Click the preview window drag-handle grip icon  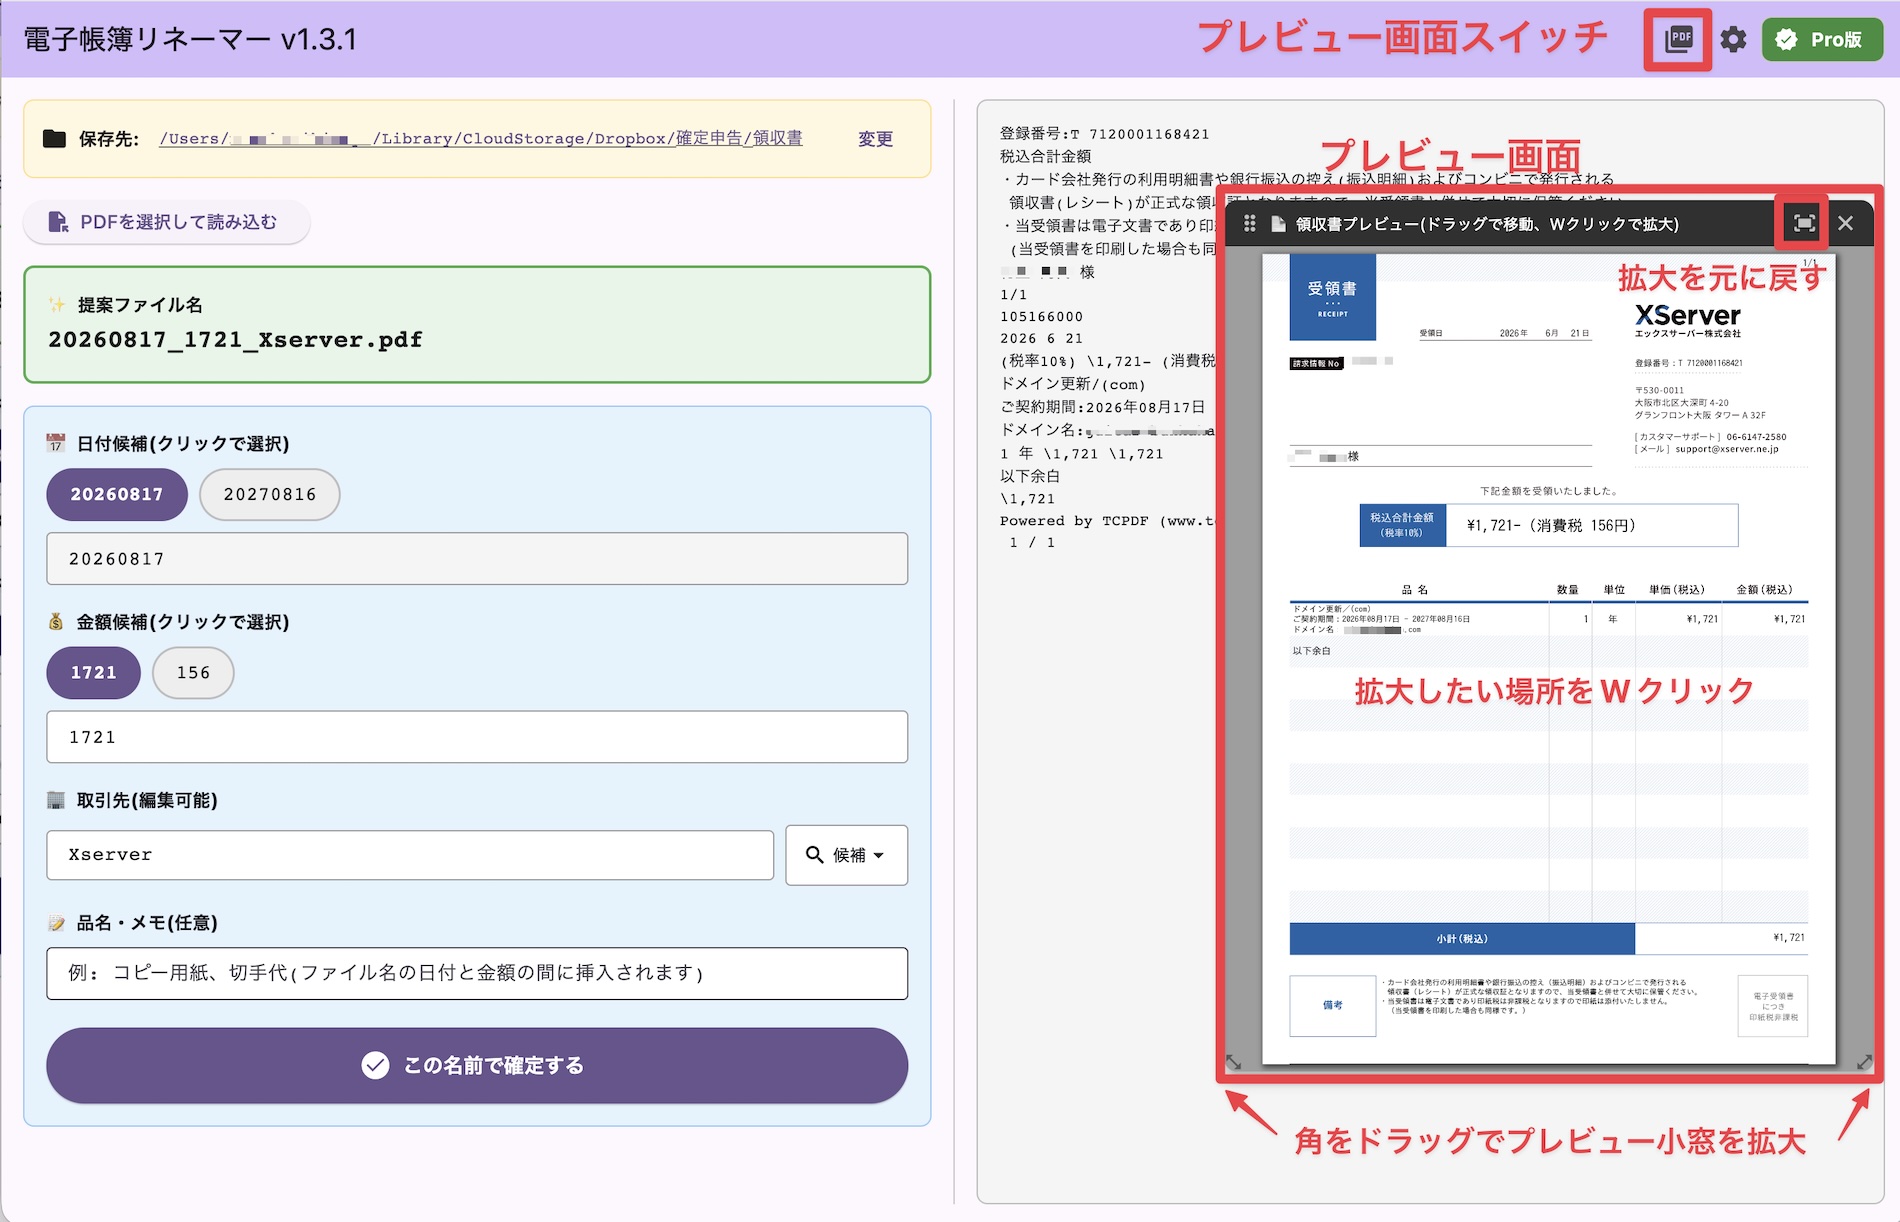pos(1249,224)
